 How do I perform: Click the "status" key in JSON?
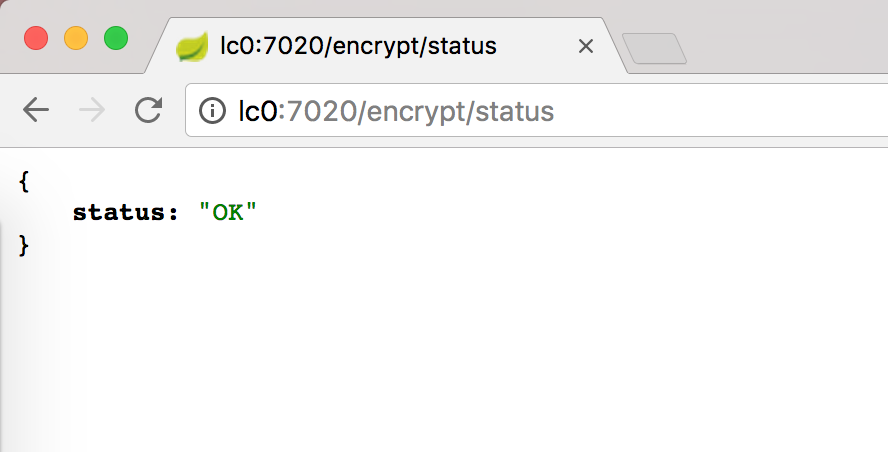tap(119, 212)
